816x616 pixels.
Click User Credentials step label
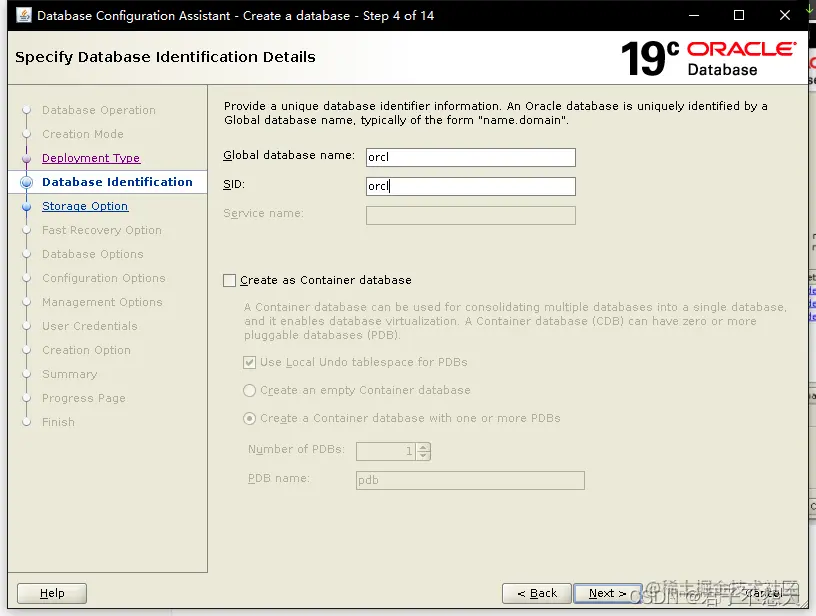pyautogui.click(x=90, y=326)
